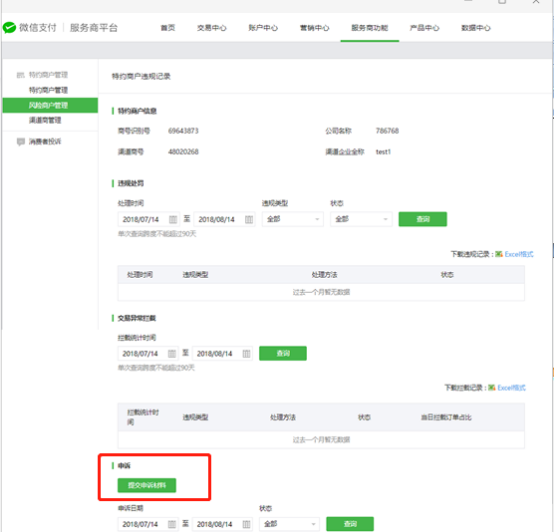The height and width of the screenshot is (532, 554).
Task: Click the 特约商户管理 section header in sidebar
Action: click(x=48, y=75)
